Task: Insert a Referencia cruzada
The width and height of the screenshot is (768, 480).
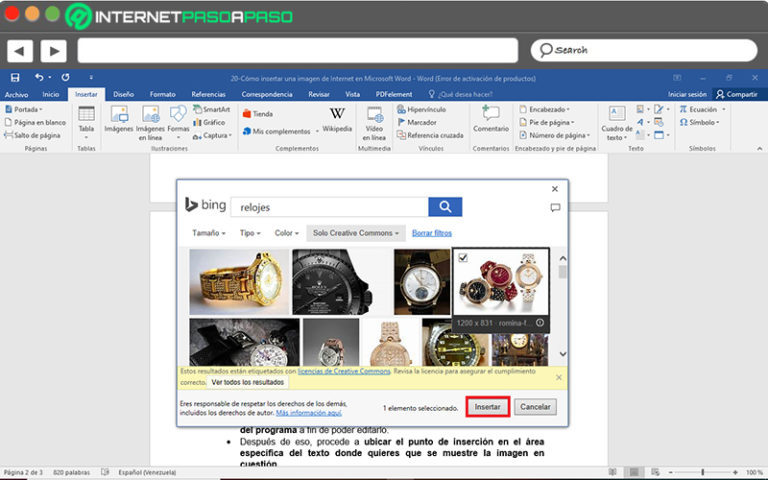Action: (x=430, y=135)
